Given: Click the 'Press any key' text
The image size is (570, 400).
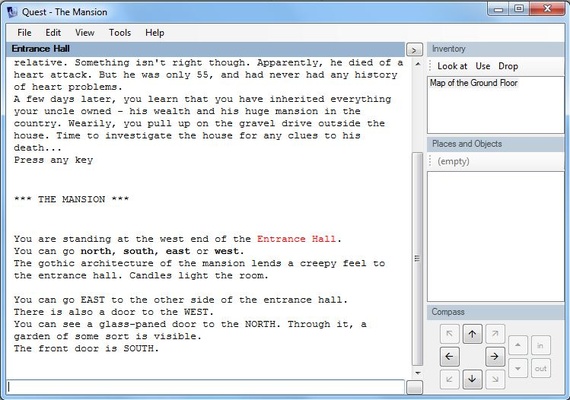Looking at the screenshot, I should (x=53, y=160).
